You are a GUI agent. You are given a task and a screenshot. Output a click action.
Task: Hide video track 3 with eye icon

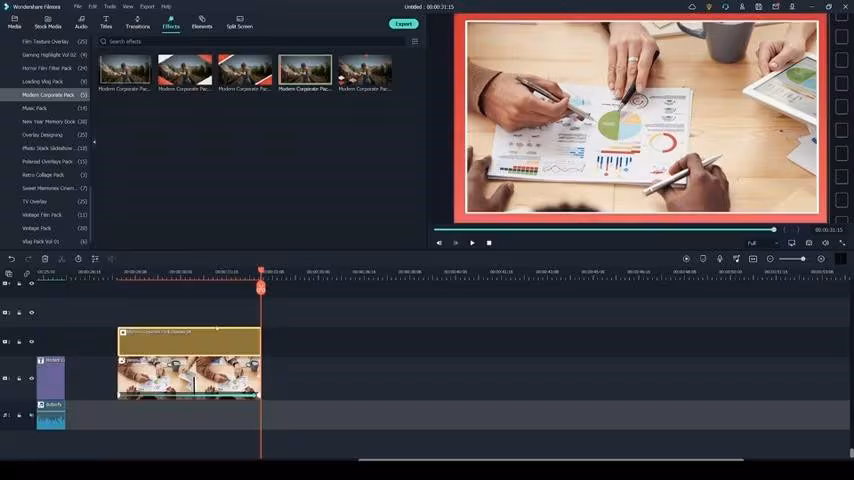pyautogui.click(x=32, y=313)
